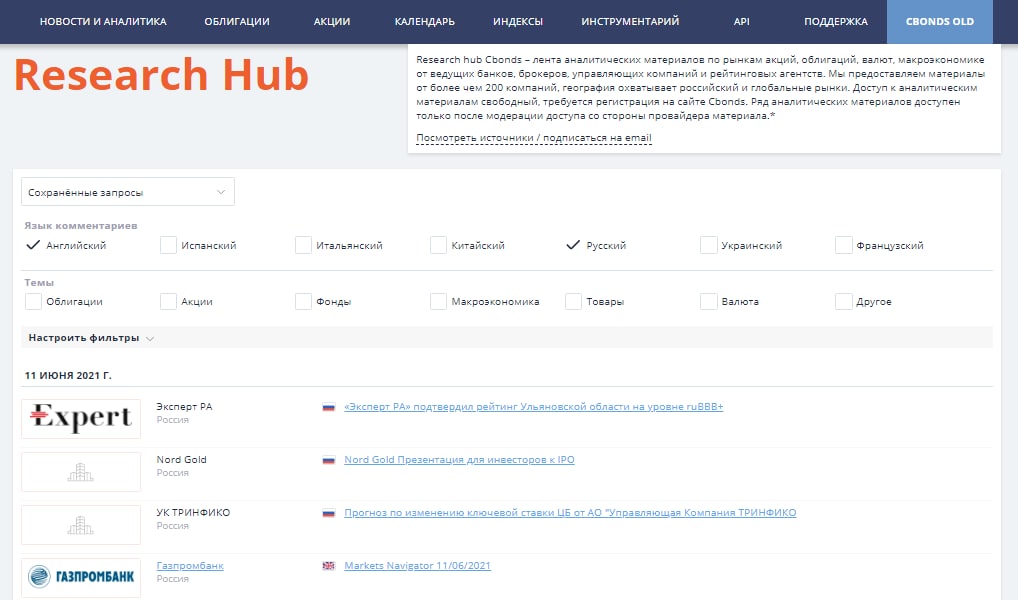Click the Russian flag beside Эксперт РА article
Viewport: 1018px width, 600px height.
tap(329, 407)
